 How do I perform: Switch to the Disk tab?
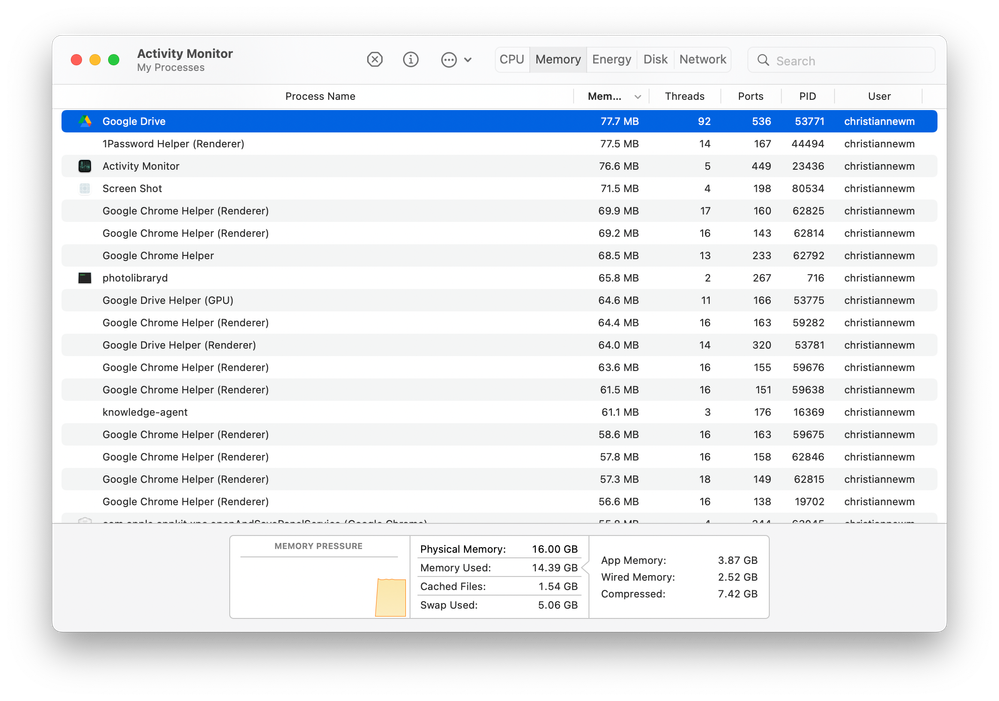pyautogui.click(x=655, y=59)
